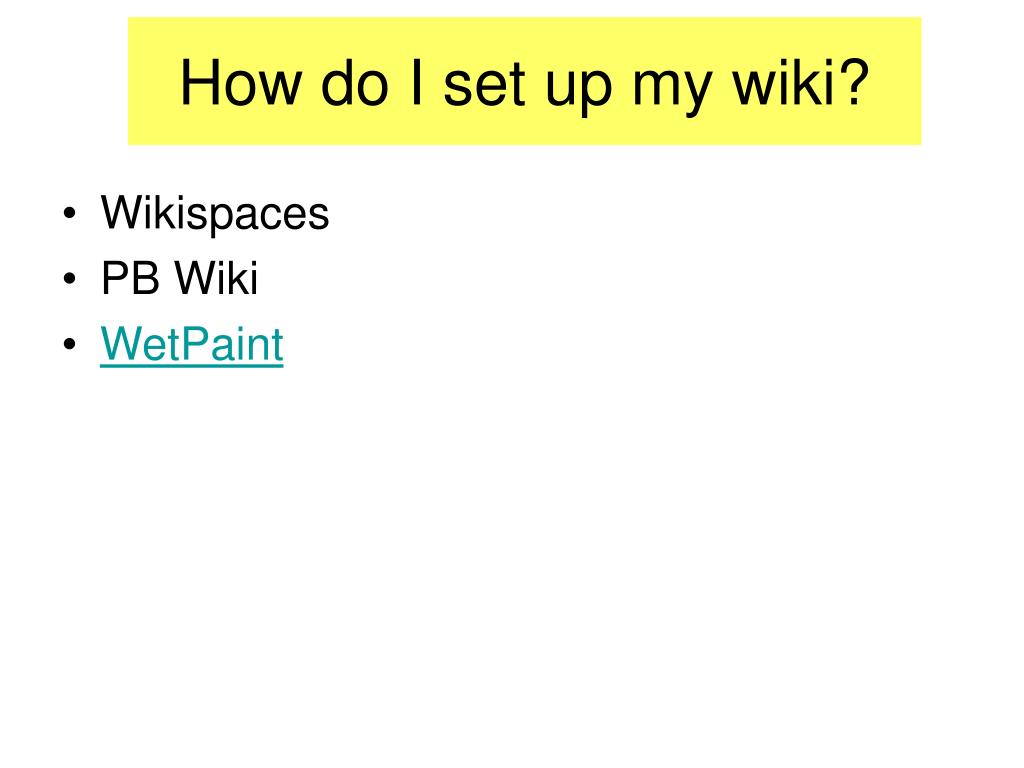Select the Wikispaces bullet text
1024x768 pixels.
(x=215, y=213)
